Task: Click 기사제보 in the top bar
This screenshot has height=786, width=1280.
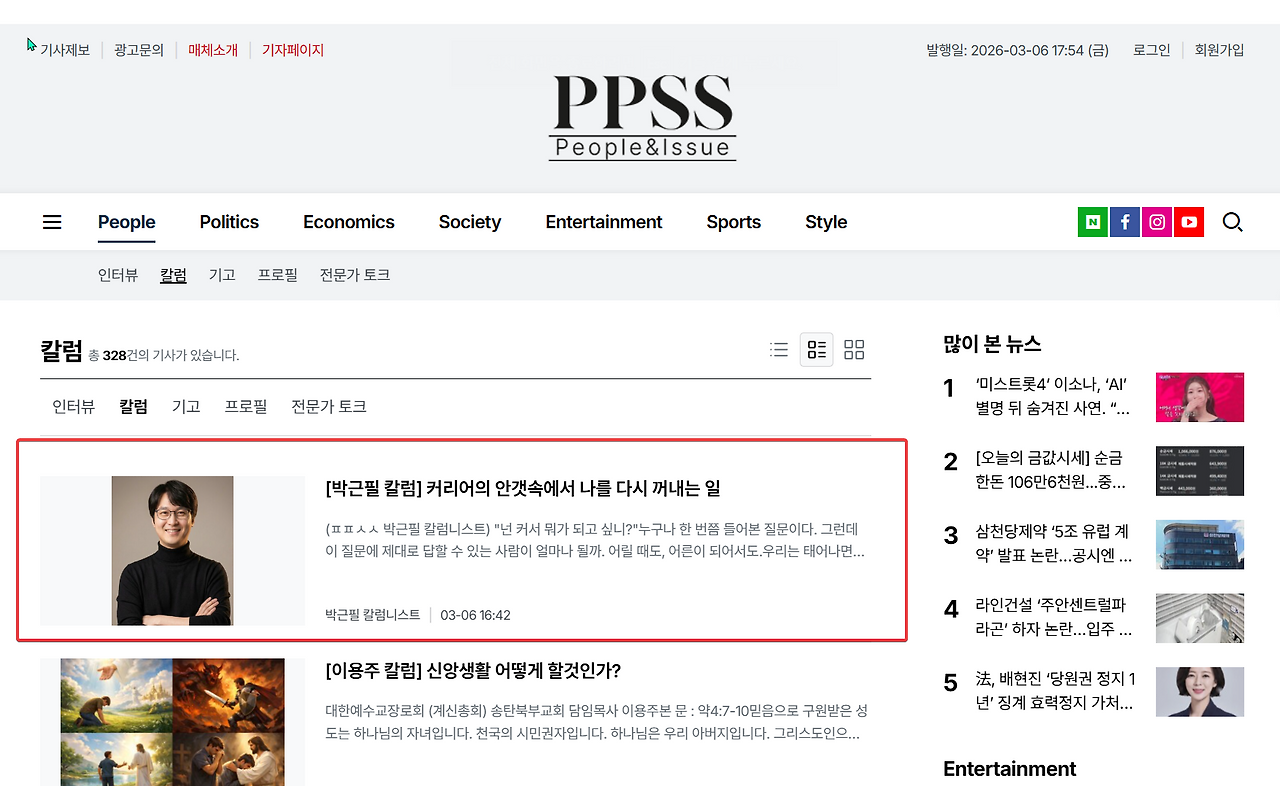Action: click(65, 50)
